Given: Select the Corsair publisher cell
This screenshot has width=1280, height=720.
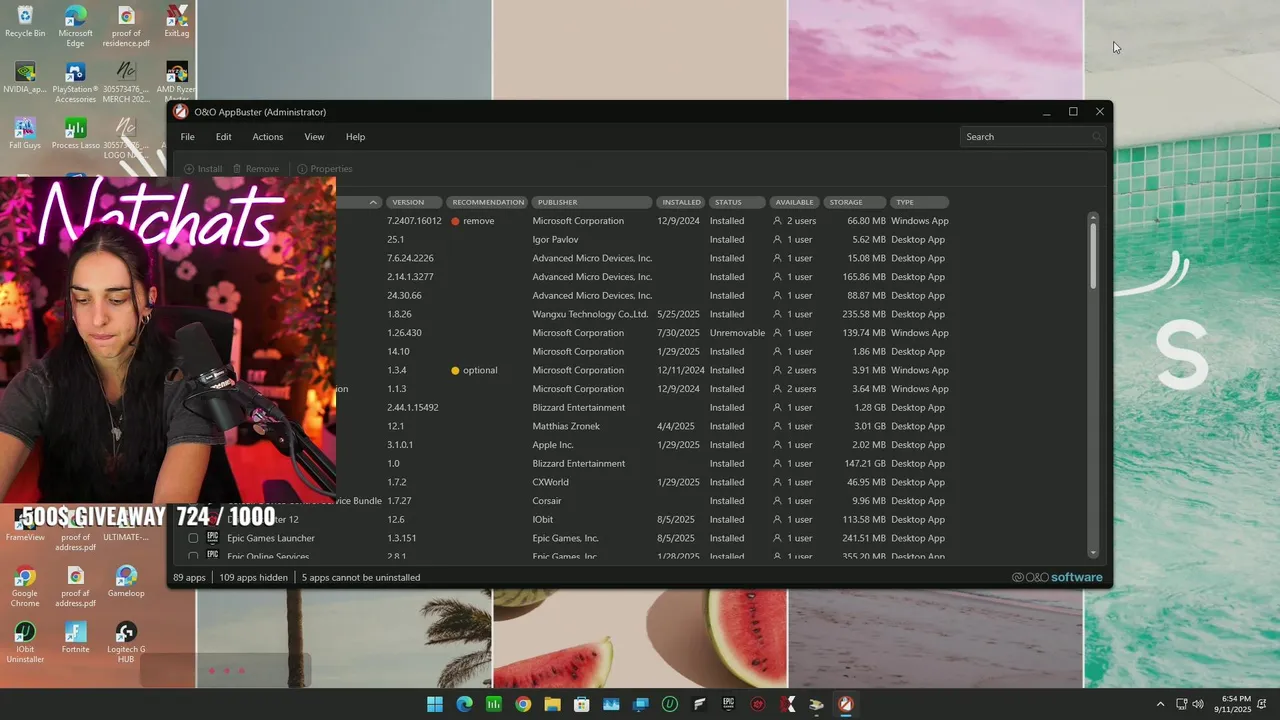Looking at the screenshot, I should [x=547, y=501].
